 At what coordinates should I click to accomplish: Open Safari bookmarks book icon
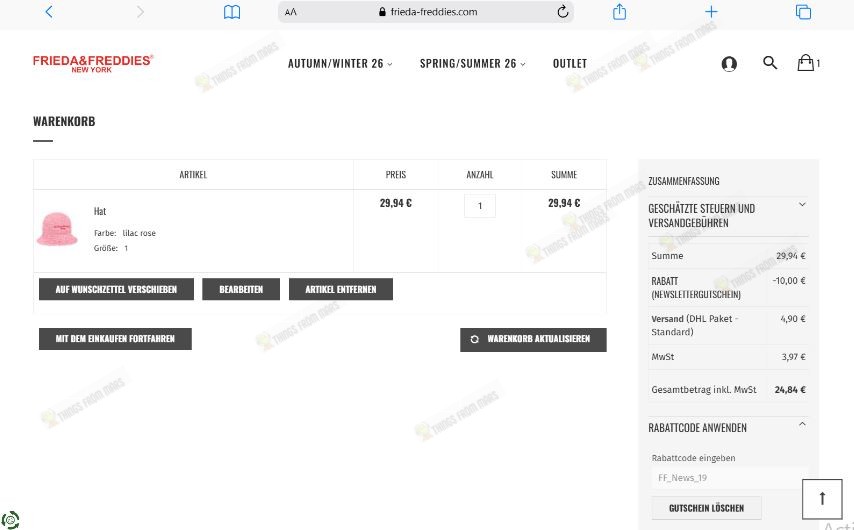[232, 12]
